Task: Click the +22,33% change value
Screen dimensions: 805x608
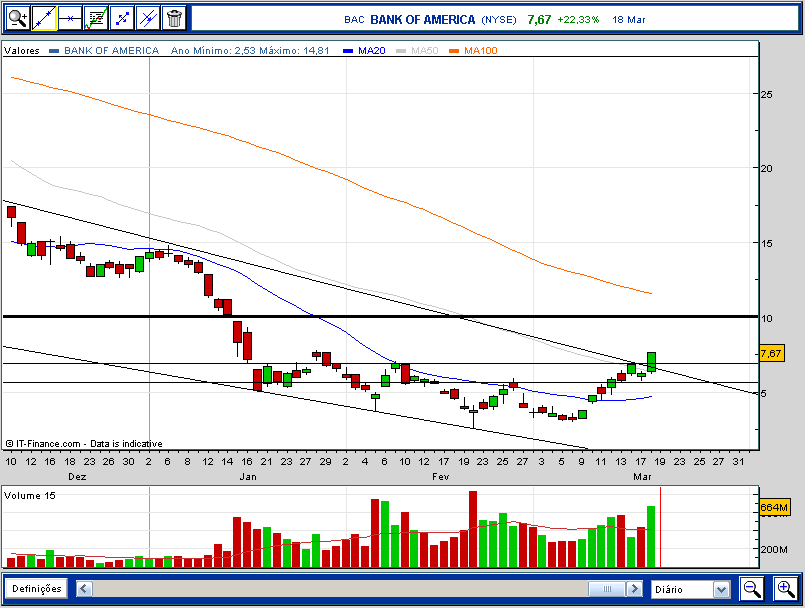Action: tap(578, 20)
